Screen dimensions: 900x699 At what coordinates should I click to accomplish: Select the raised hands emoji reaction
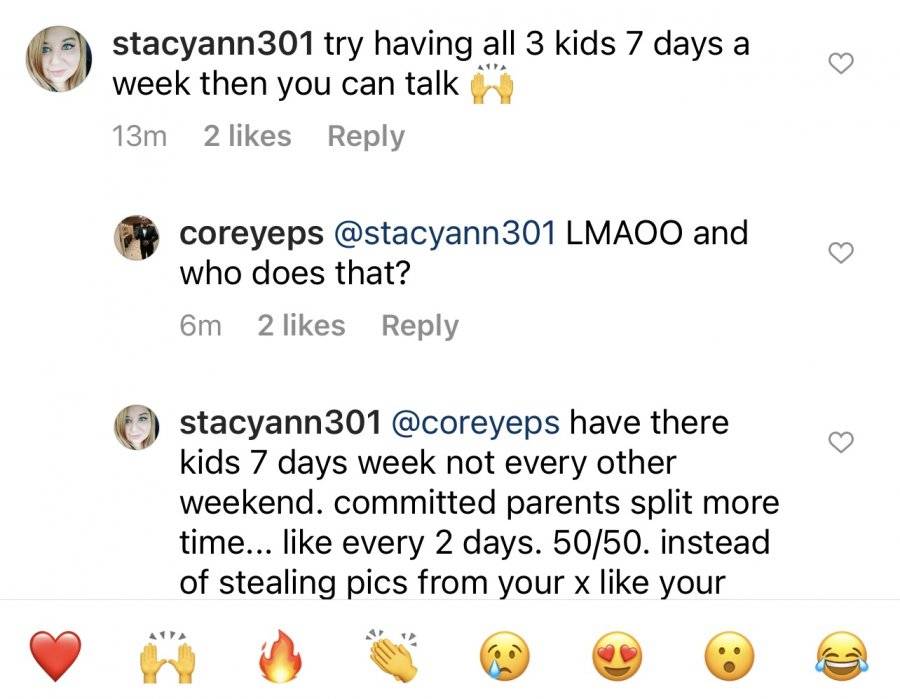pyautogui.click(x=167, y=658)
